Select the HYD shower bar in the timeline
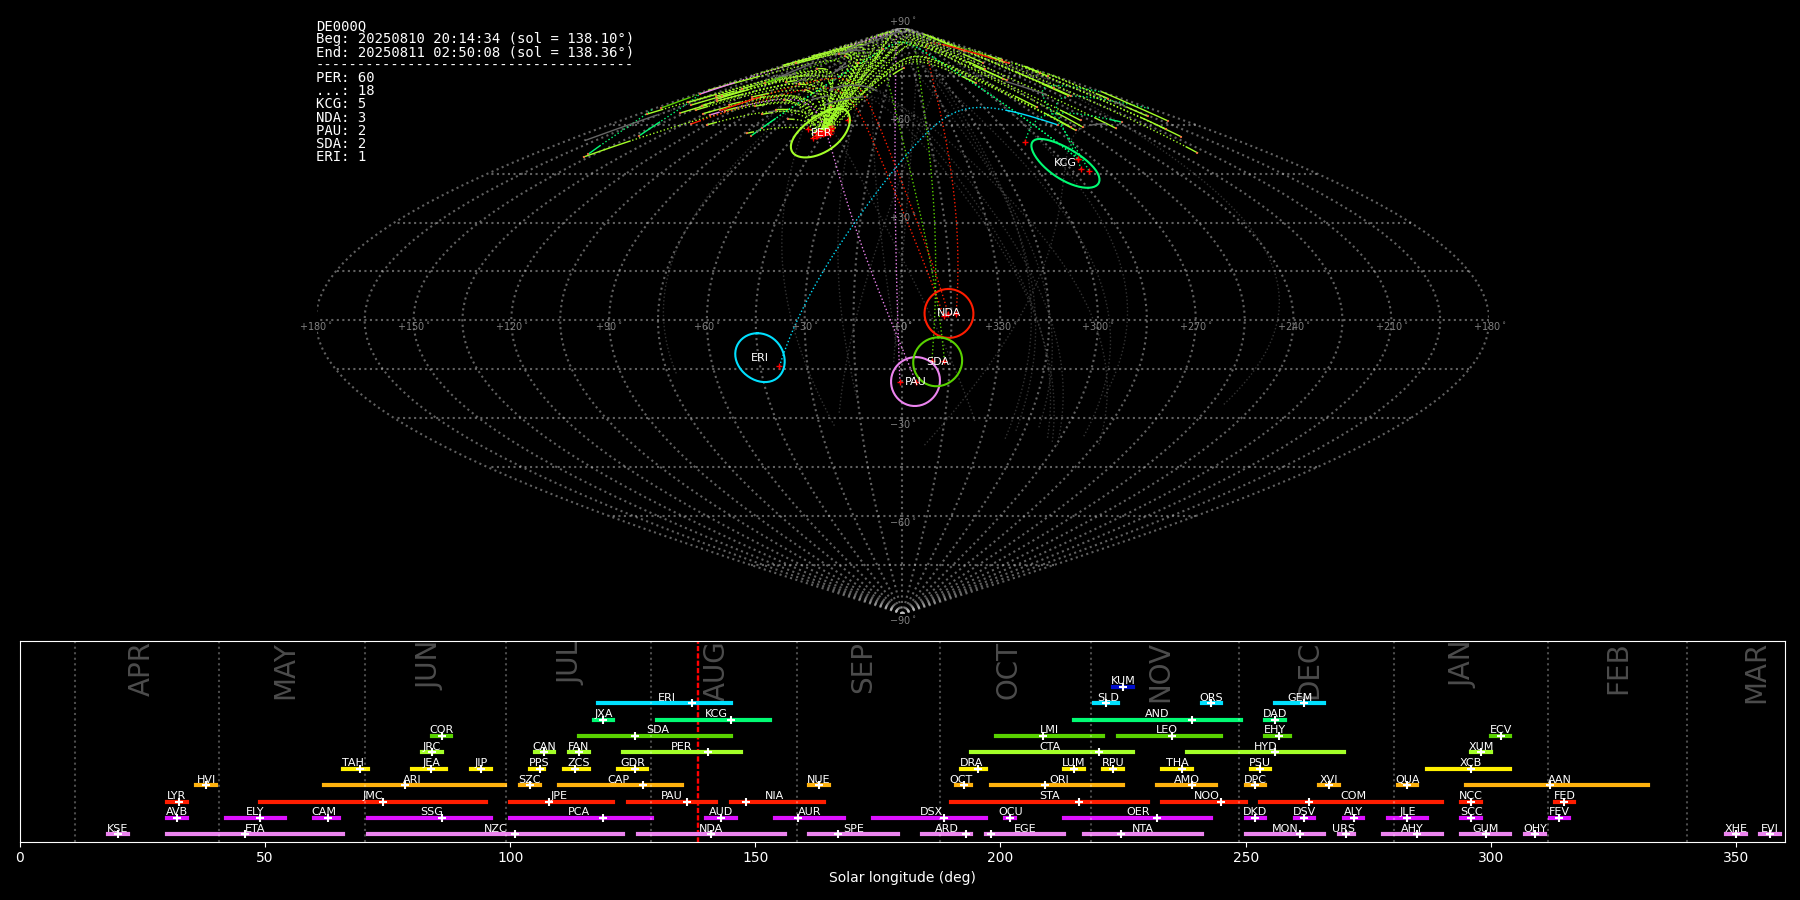 coord(1265,752)
